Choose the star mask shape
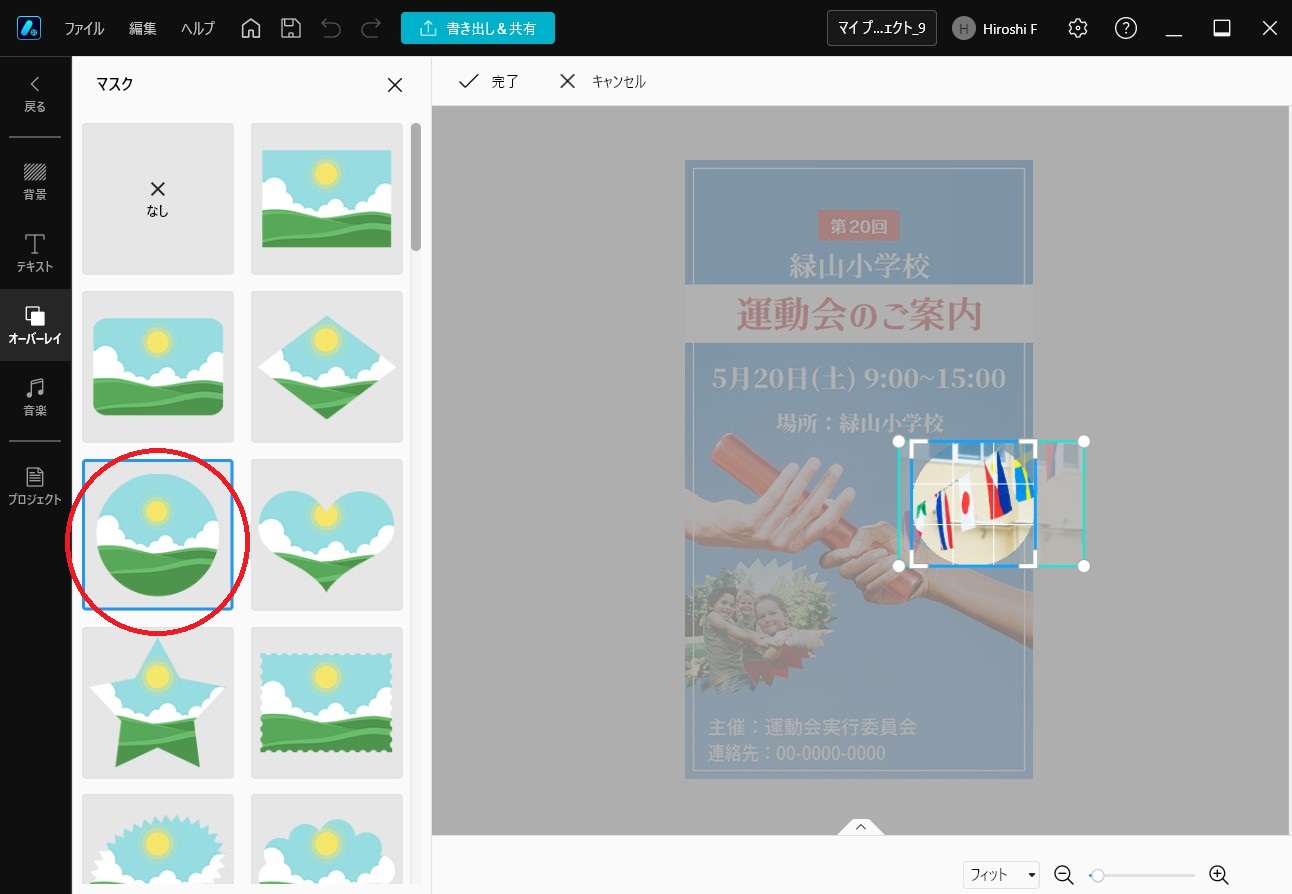The image size is (1292, 894). 158,703
